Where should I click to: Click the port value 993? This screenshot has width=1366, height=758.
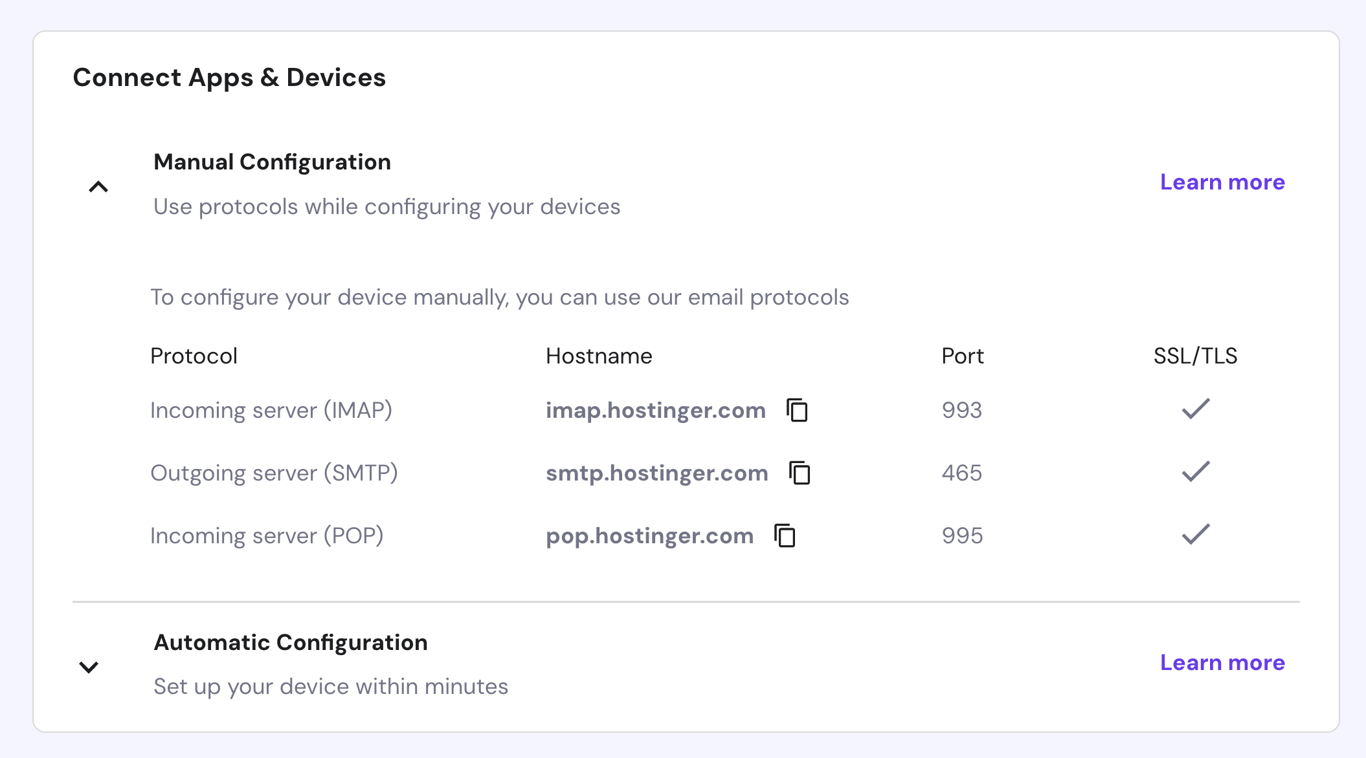[x=961, y=409]
